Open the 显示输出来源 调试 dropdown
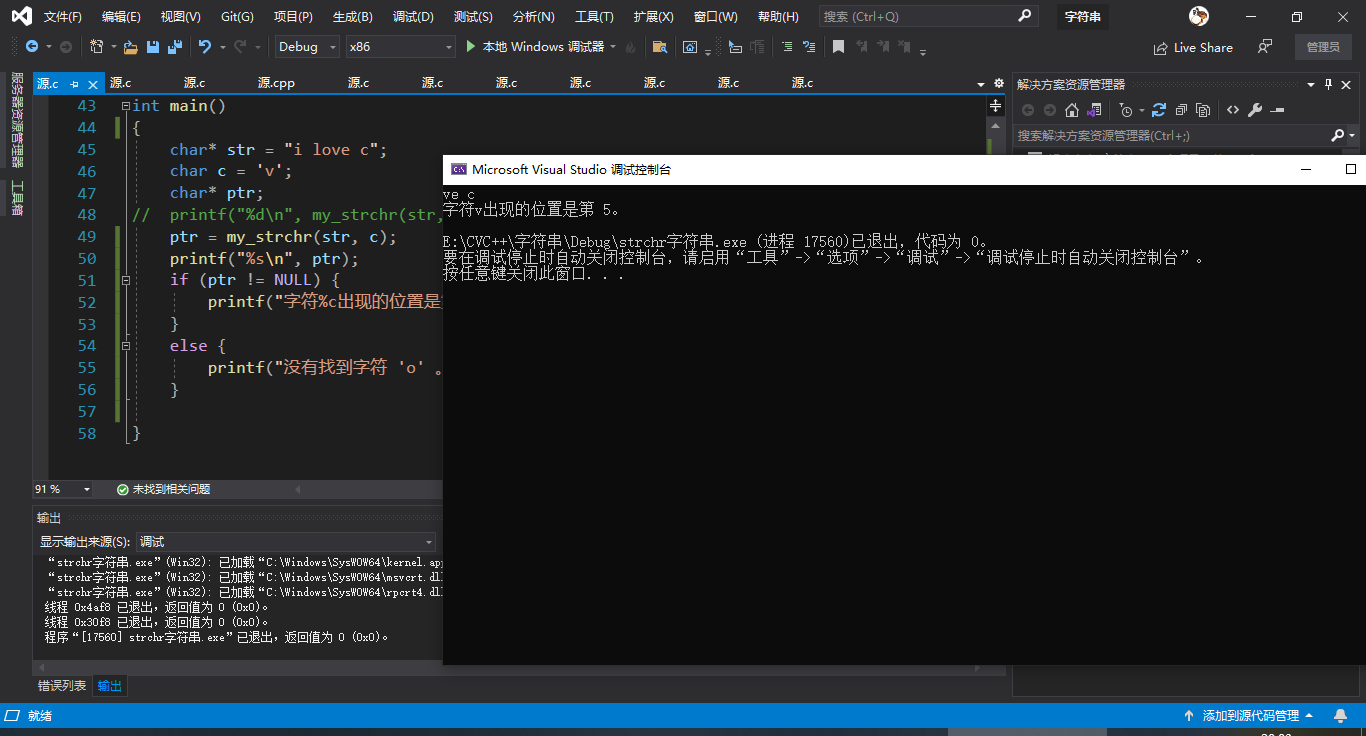 tap(286, 541)
